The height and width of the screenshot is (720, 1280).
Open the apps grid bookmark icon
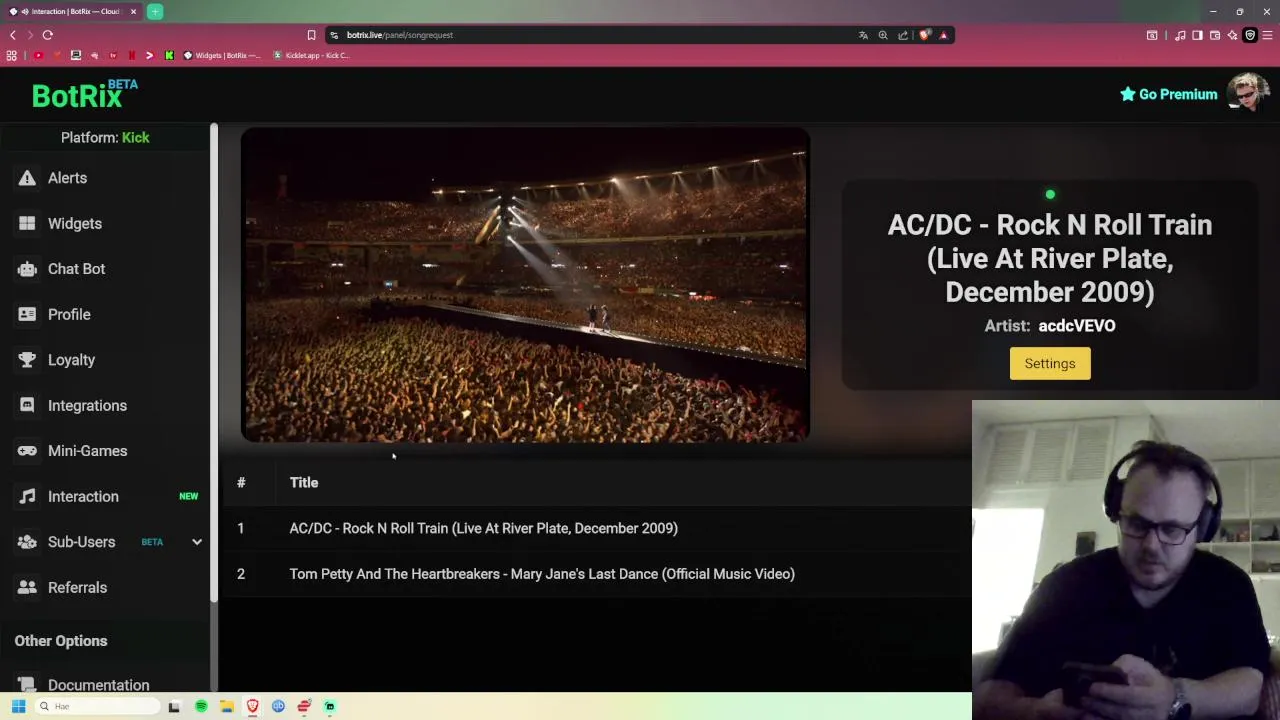coord(12,56)
